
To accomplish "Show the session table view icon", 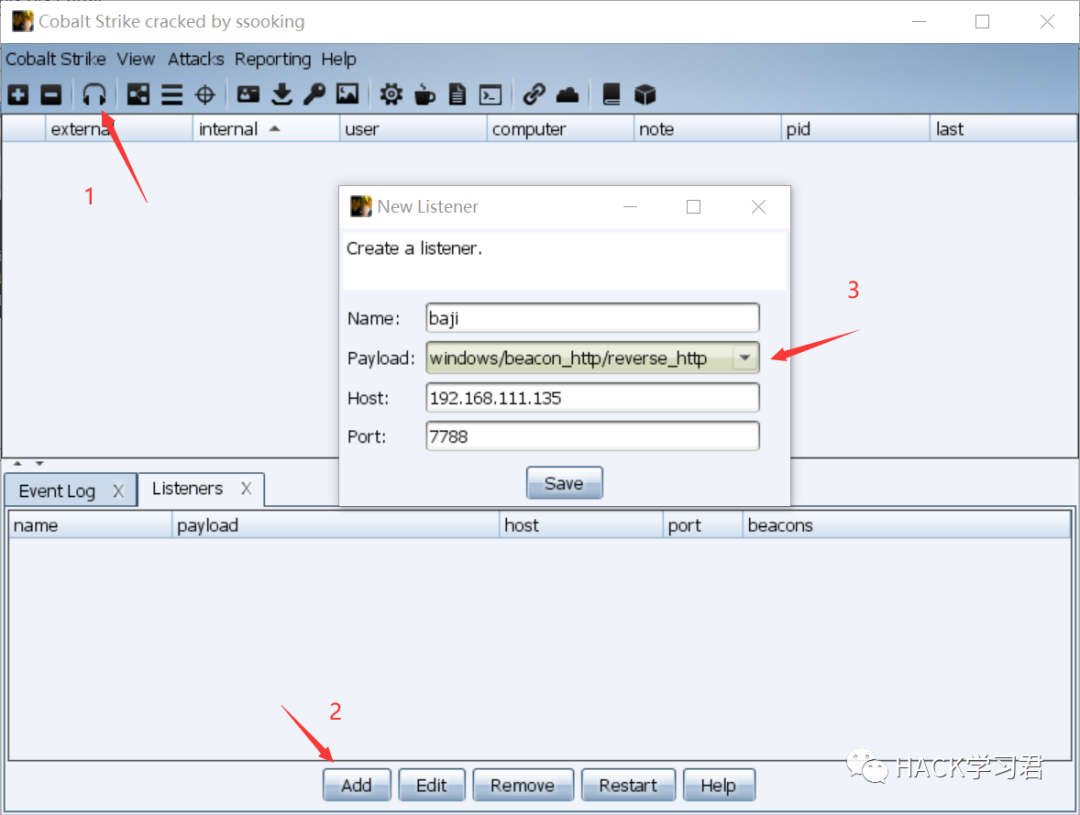I will tap(172, 94).
